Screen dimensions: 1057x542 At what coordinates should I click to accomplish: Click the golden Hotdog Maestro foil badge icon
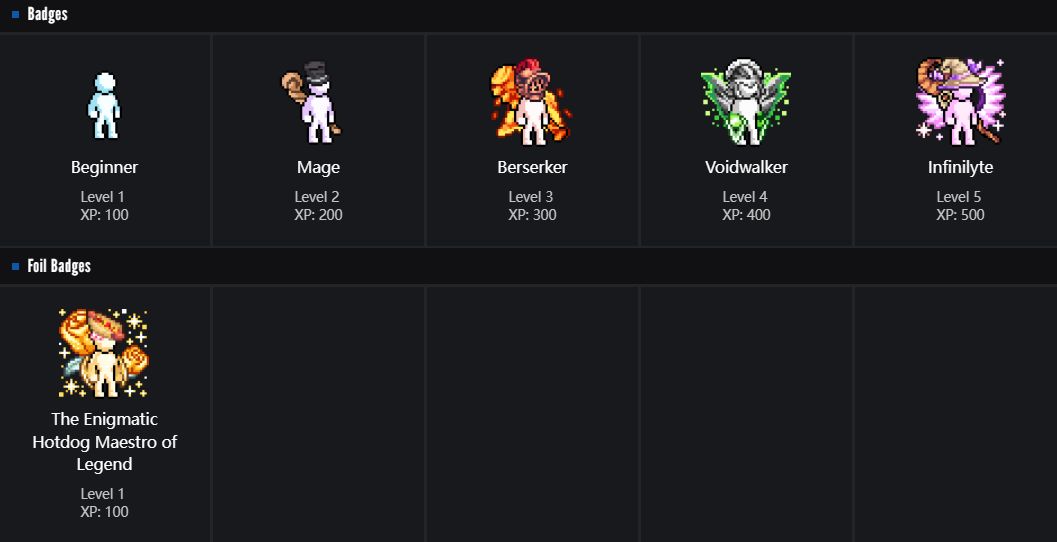(104, 353)
